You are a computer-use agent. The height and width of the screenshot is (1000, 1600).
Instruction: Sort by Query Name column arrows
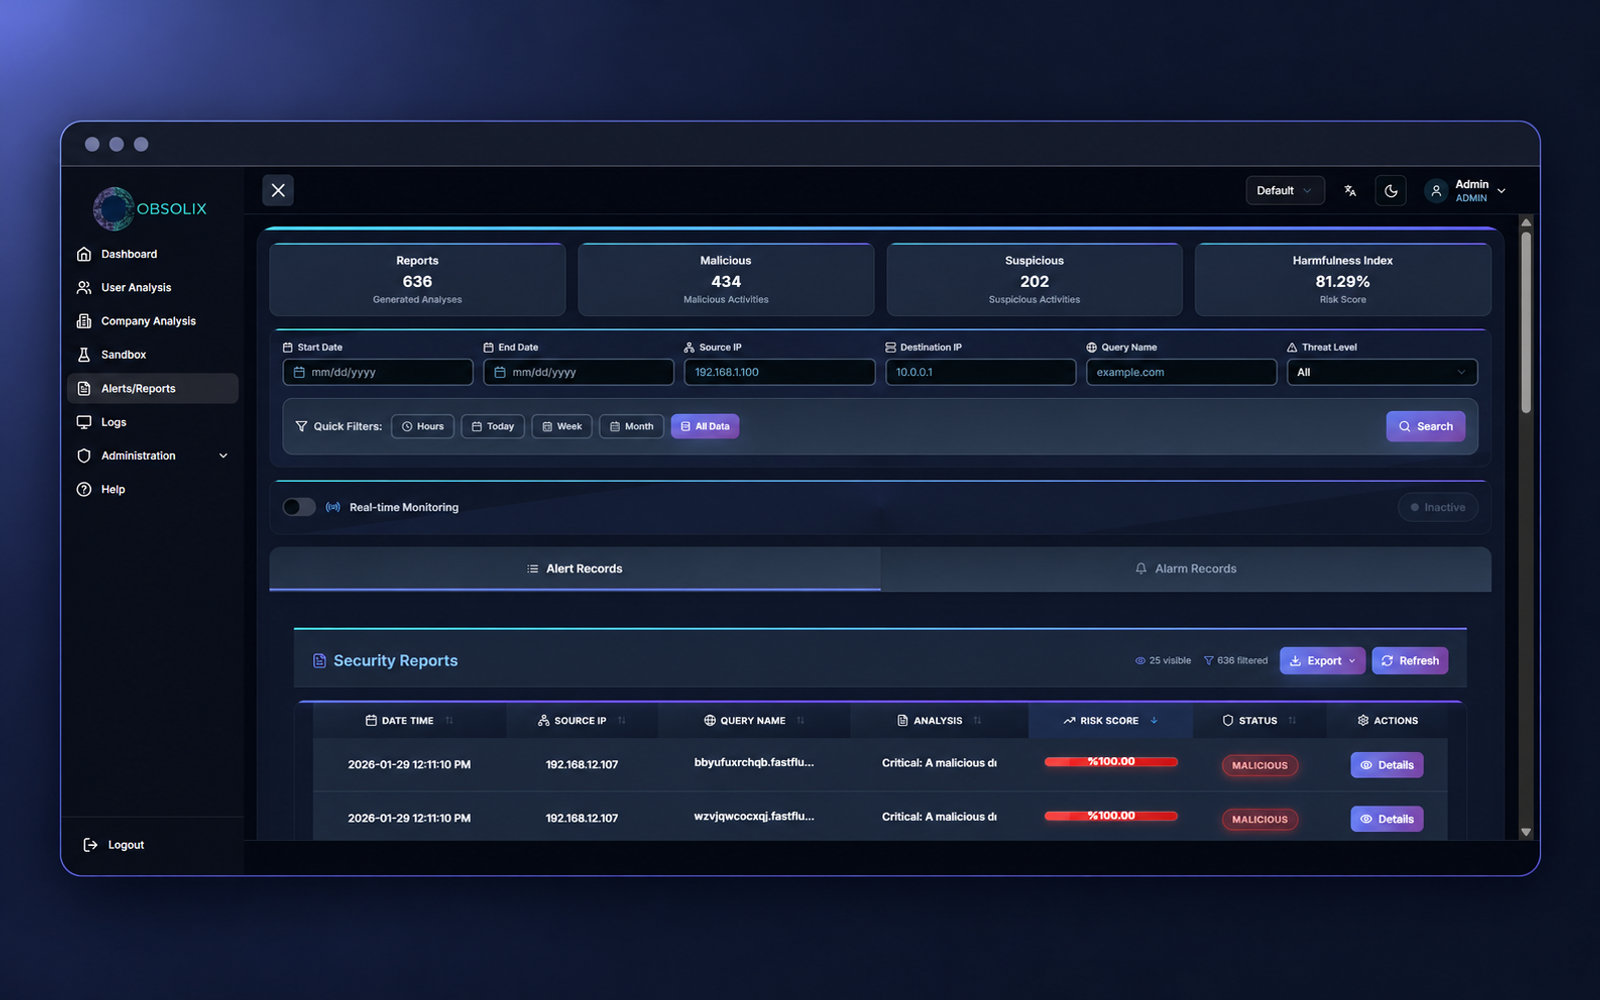(801, 720)
